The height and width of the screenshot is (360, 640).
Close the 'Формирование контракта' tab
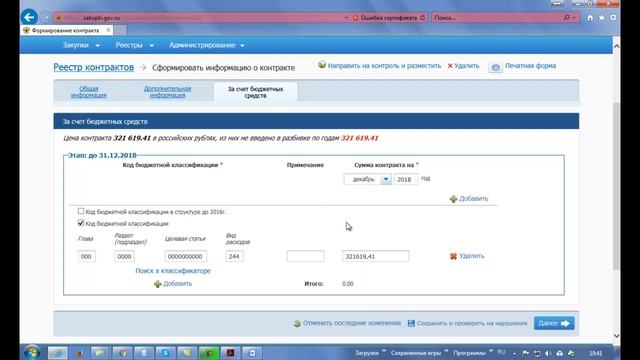point(109,30)
